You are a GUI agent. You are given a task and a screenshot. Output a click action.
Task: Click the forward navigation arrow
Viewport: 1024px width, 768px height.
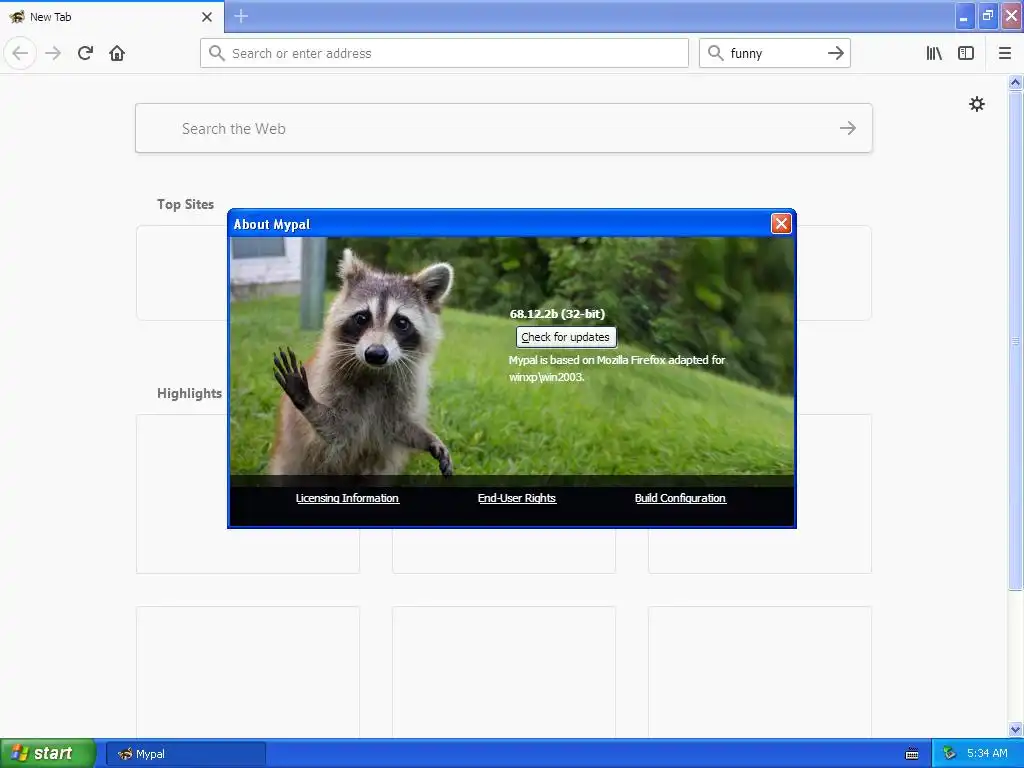click(53, 53)
